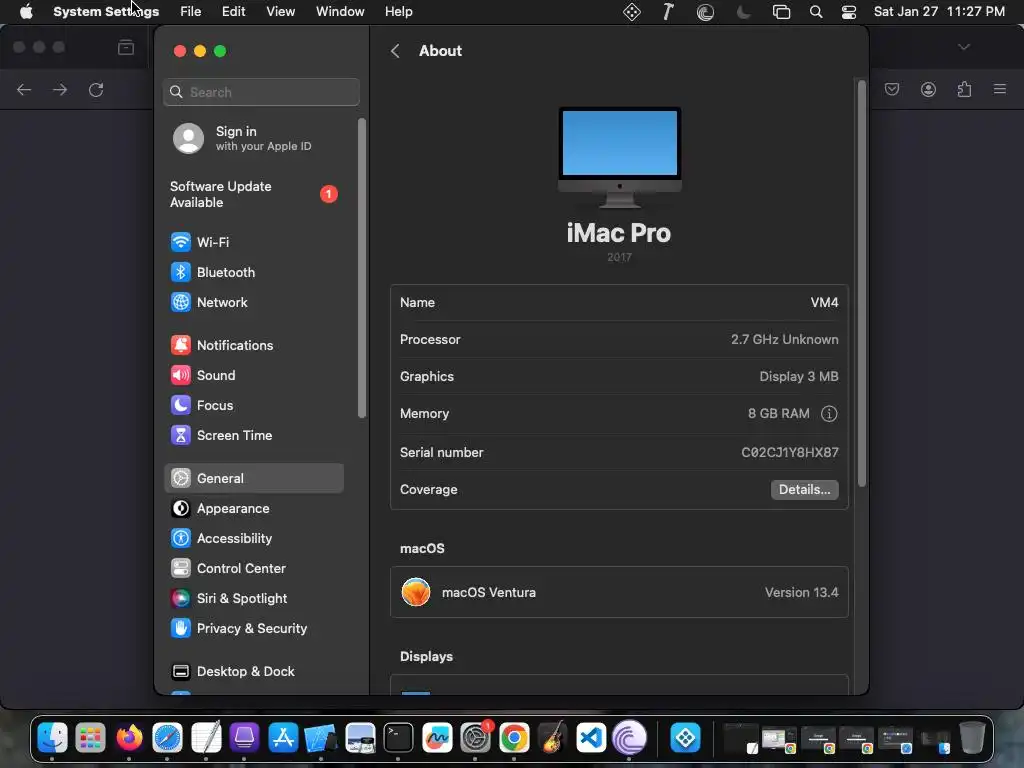Open Freeform from the Dock

[x=437, y=738]
